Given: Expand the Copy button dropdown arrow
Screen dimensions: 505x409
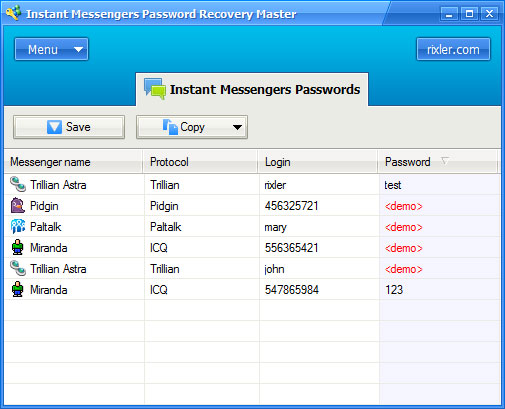Looking at the screenshot, I should [237, 127].
